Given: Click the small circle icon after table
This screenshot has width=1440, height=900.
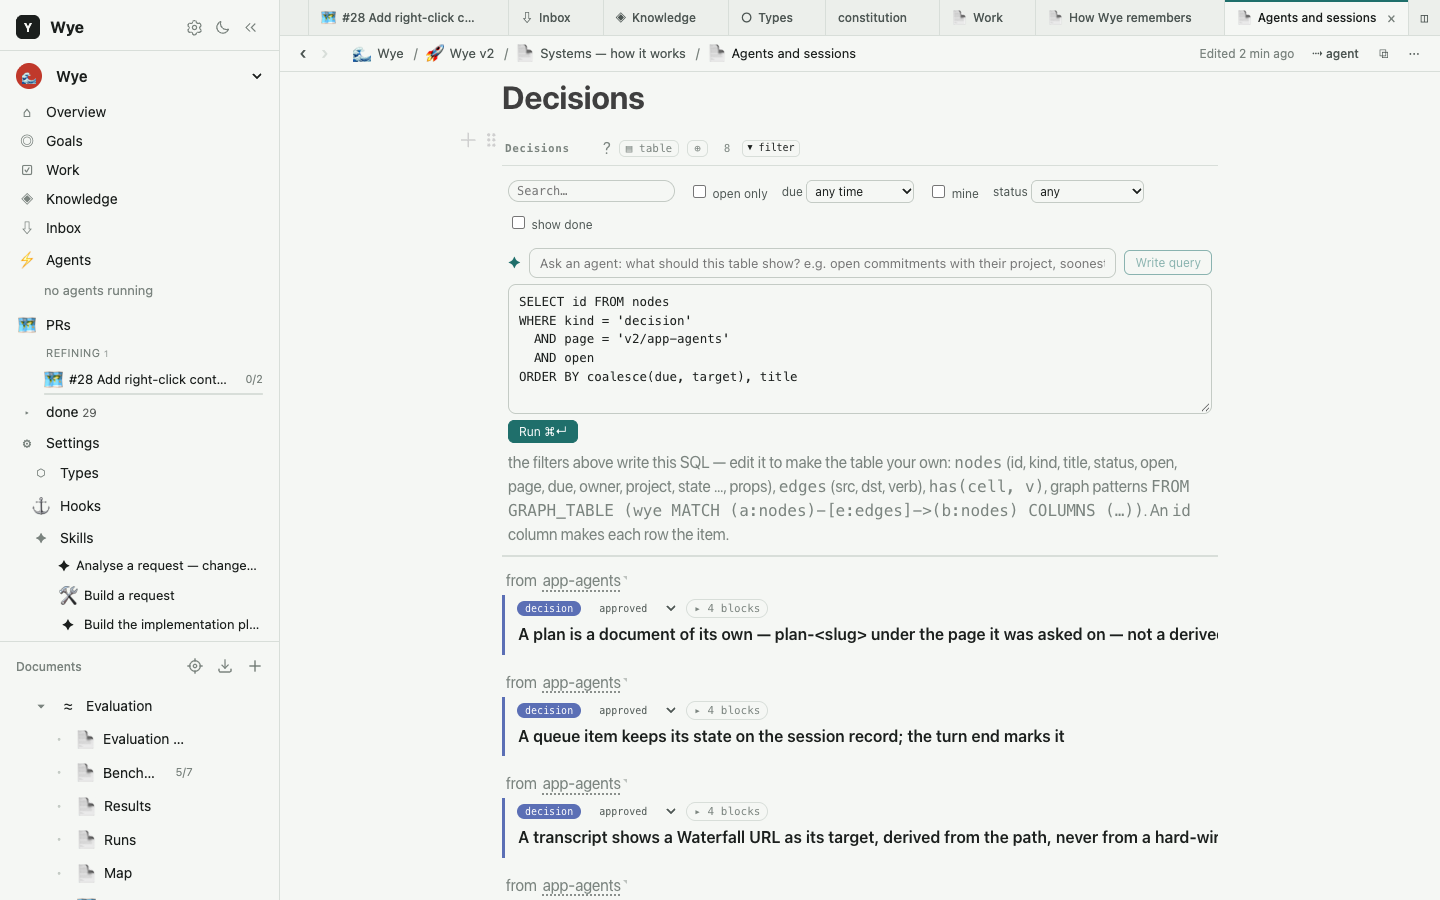Looking at the screenshot, I should tap(698, 148).
